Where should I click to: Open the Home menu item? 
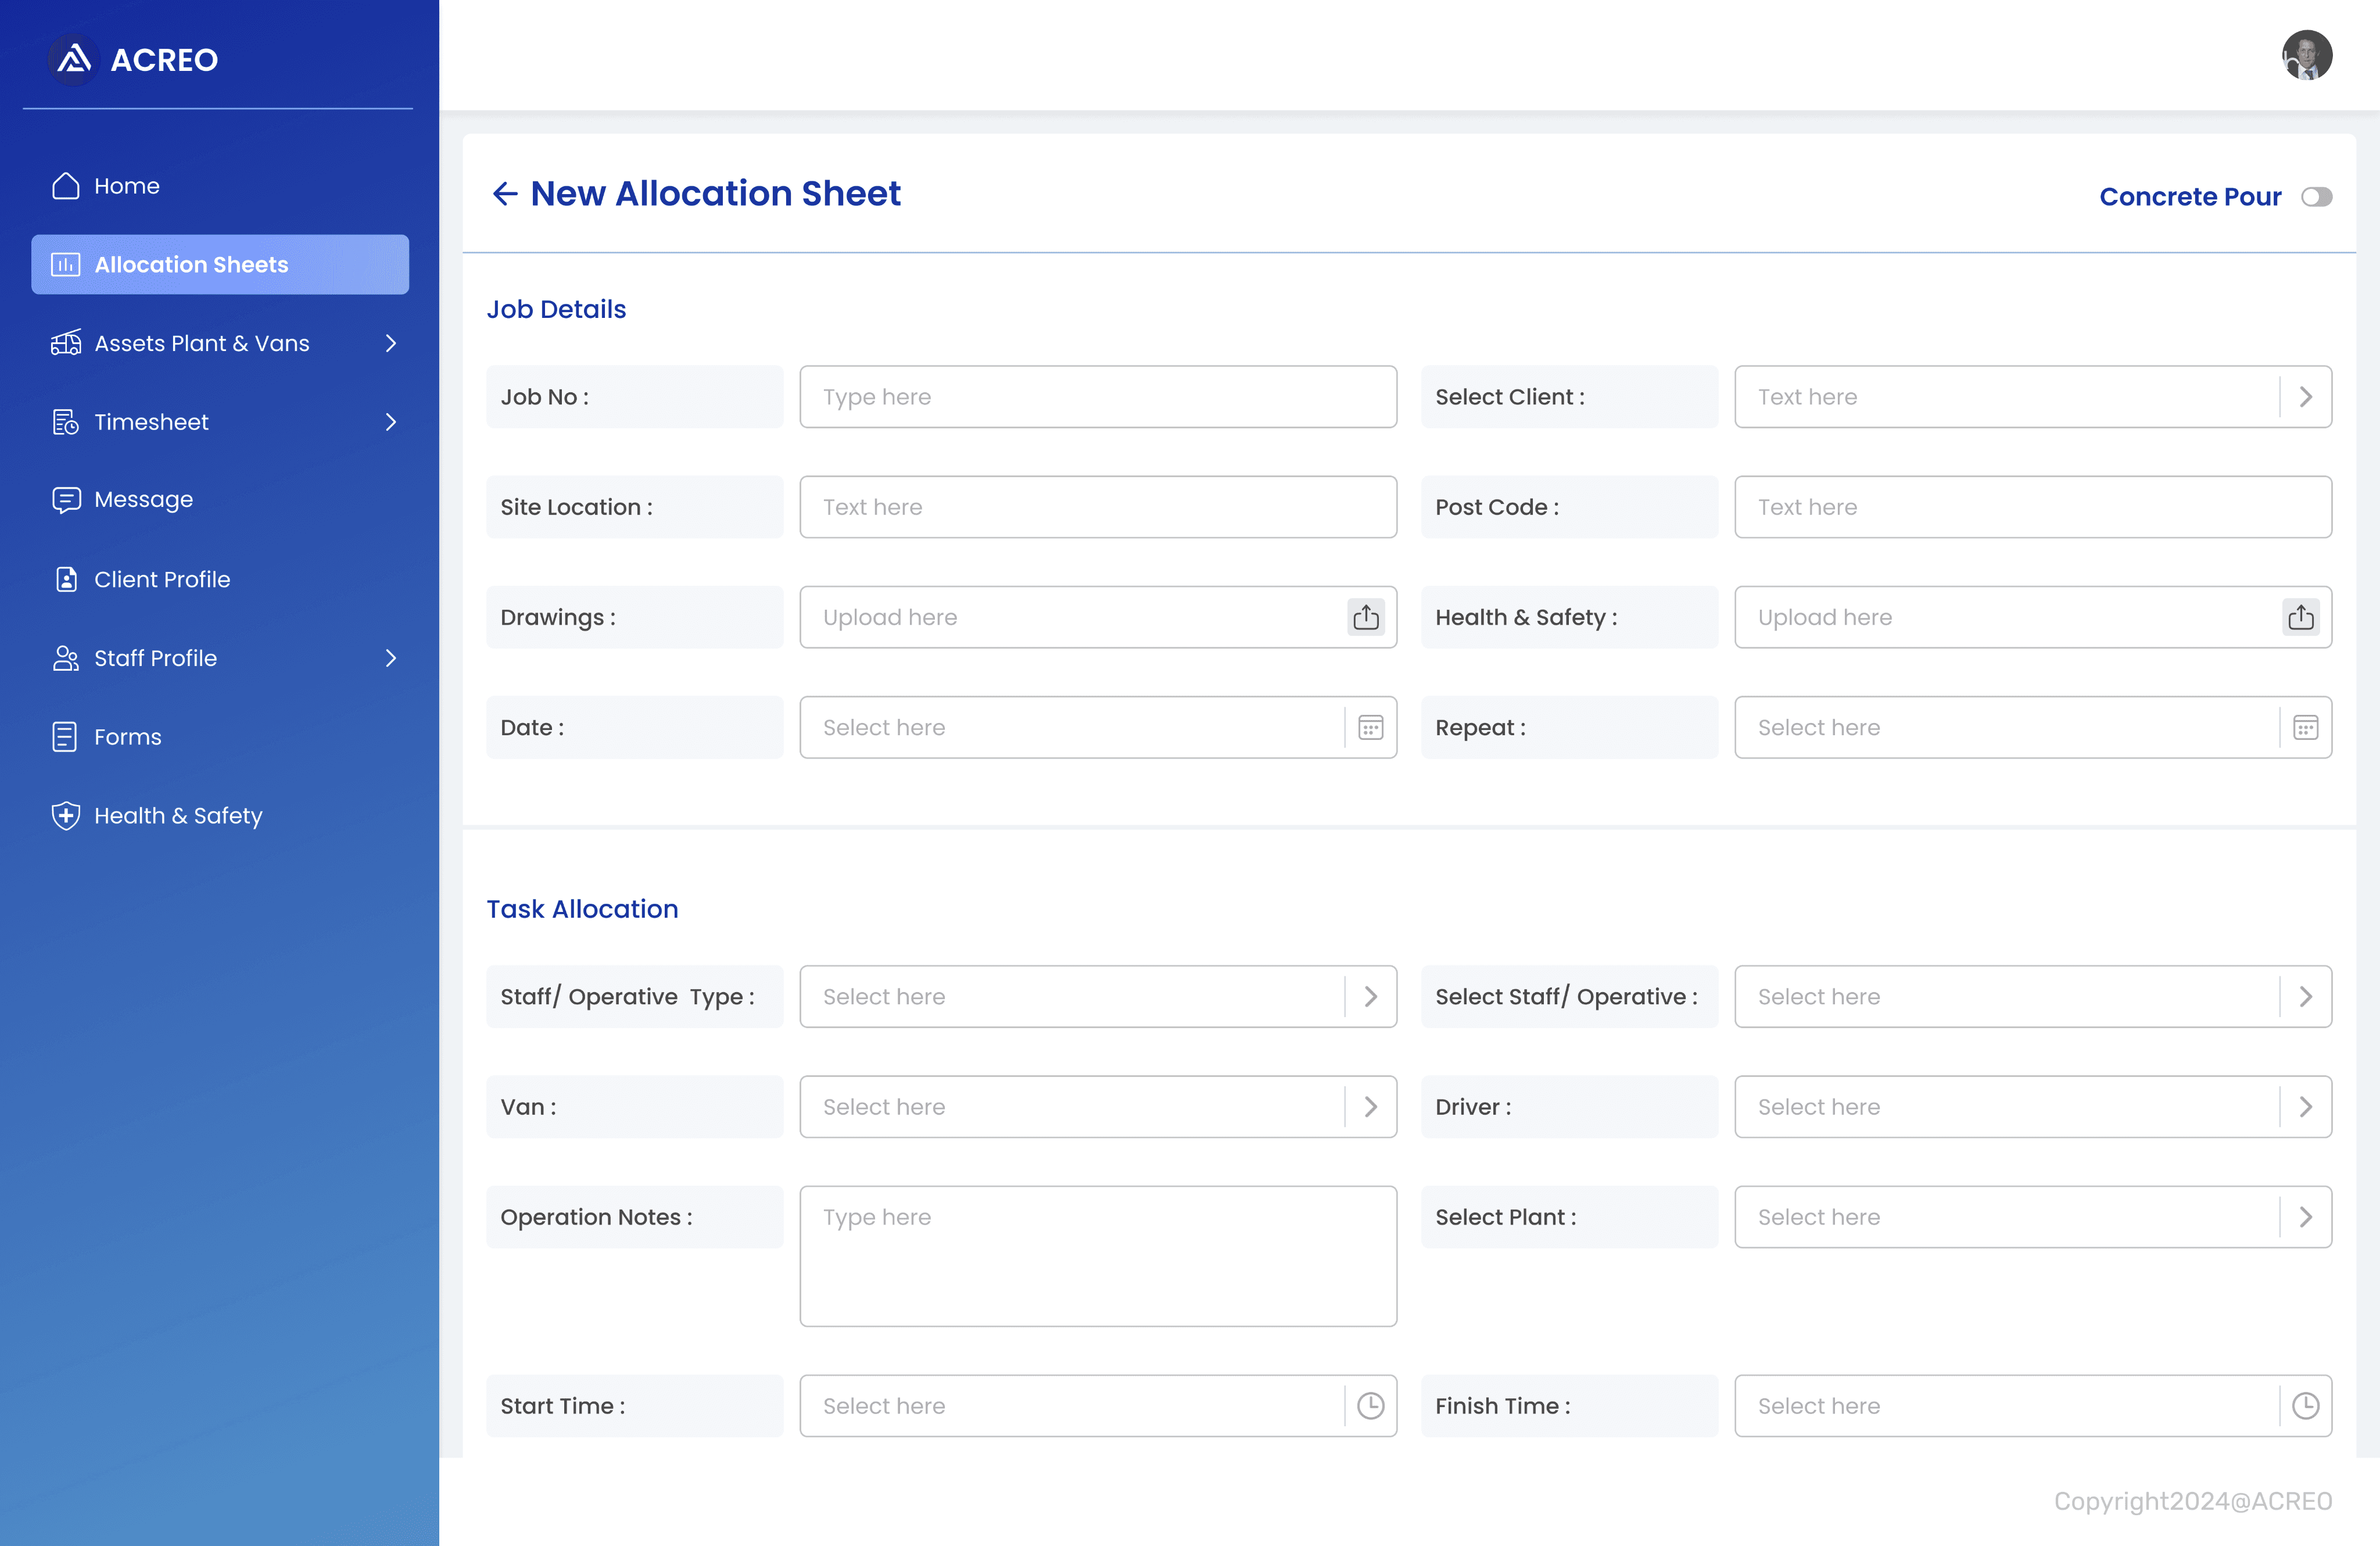coord(127,186)
